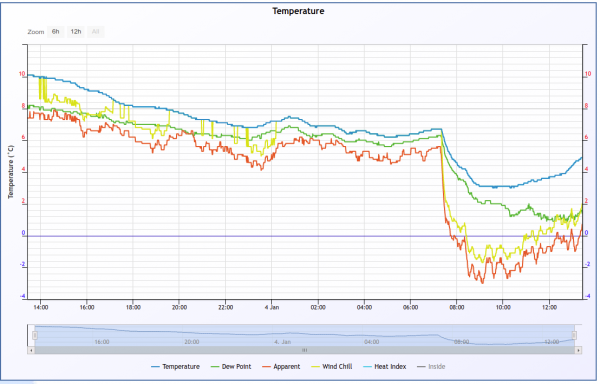Click the navigator scrollbar center grip
This screenshot has width=600, height=384.
click(x=305, y=350)
